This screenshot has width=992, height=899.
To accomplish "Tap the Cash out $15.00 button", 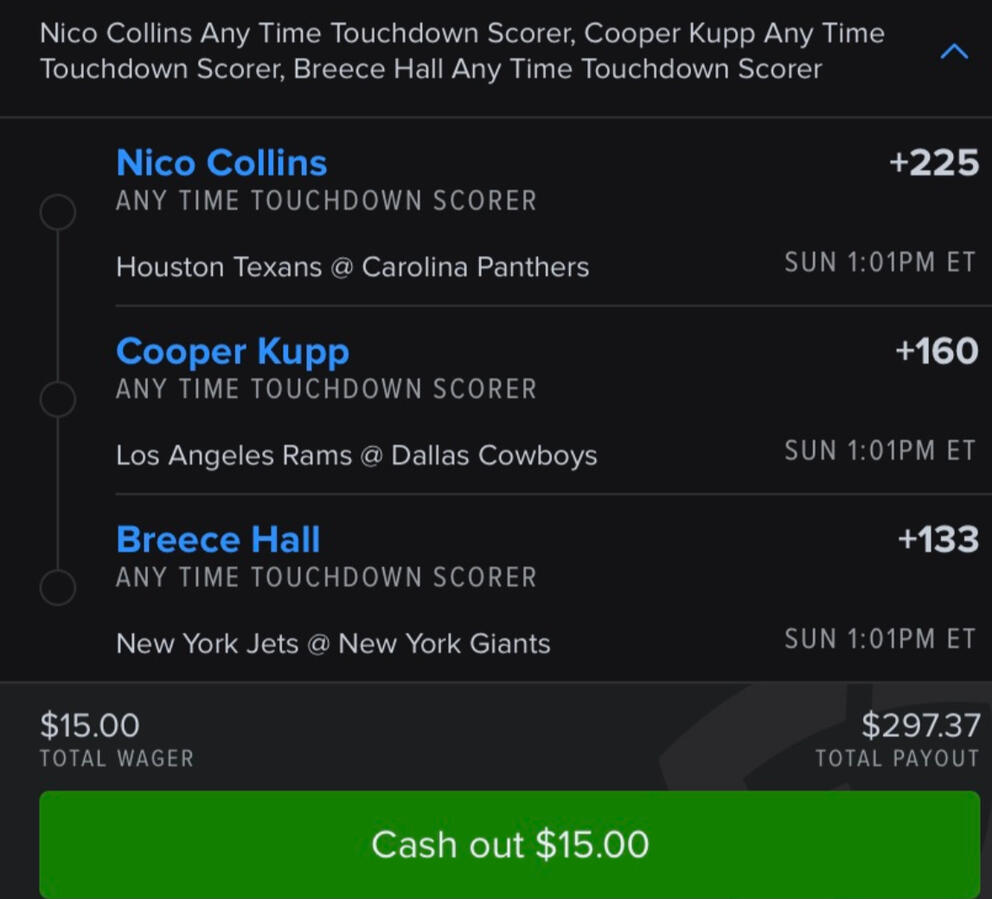I will 510,844.
